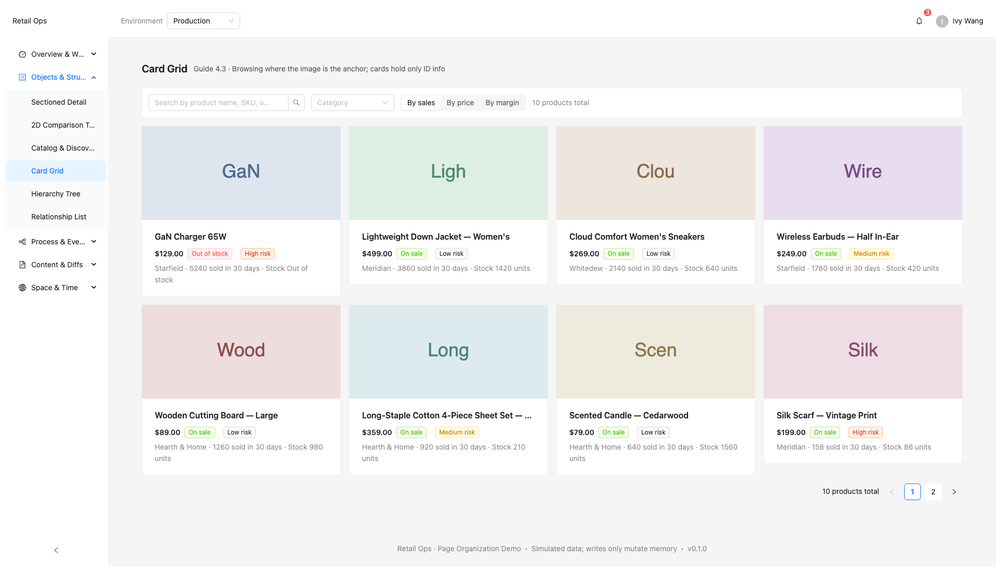Image resolution: width=1000 pixels, height=571 pixels.
Task: Open the Wire product image thumbnail
Action: (x=863, y=173)
